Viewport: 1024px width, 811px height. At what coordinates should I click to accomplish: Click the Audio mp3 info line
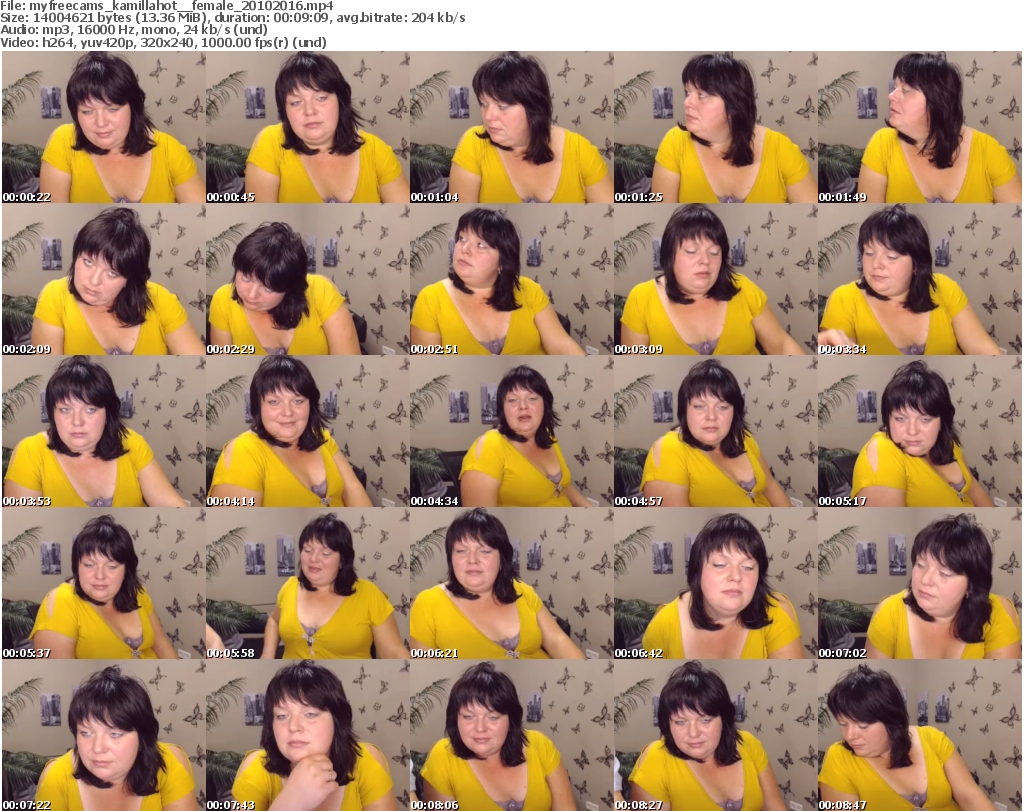click(x=134, y=30)
